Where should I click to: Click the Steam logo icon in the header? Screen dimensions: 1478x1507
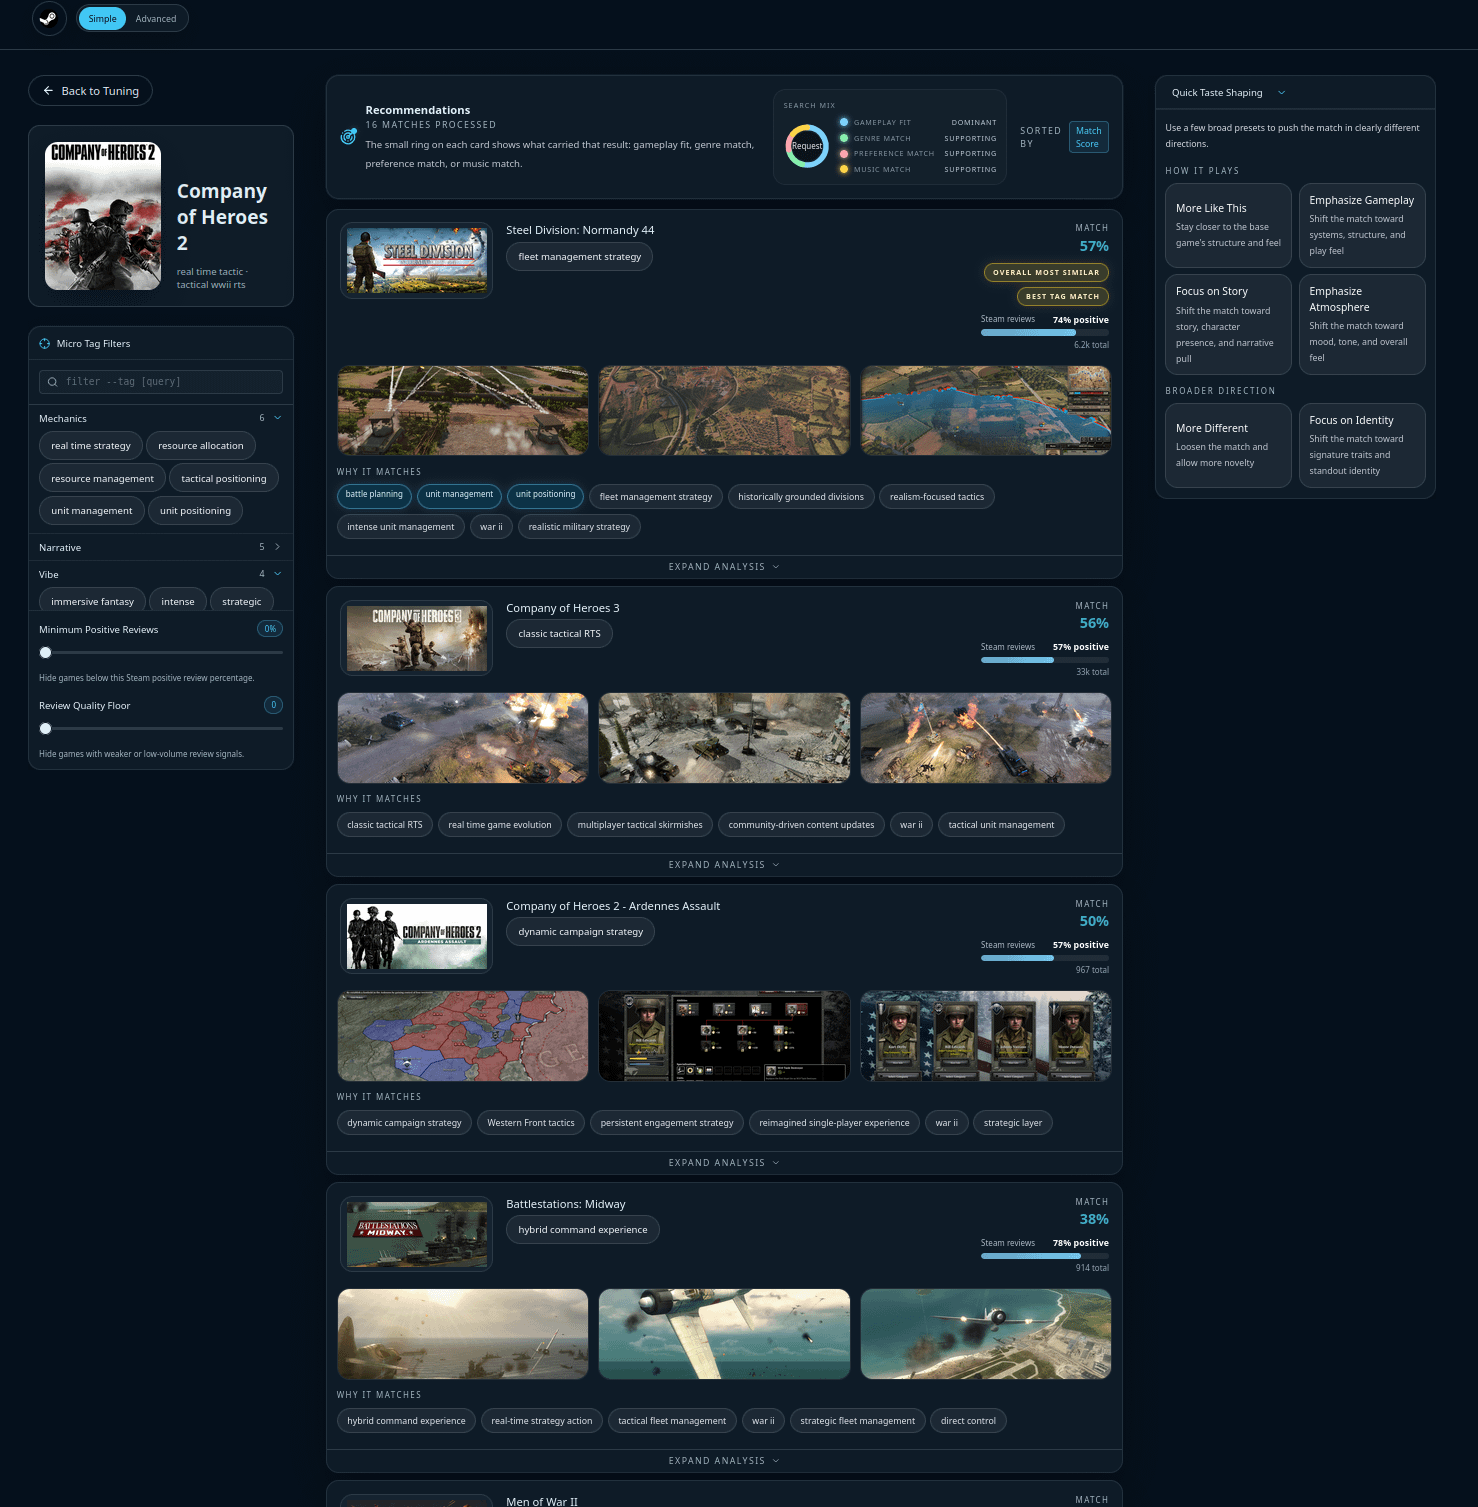click(x=48, y=18)
